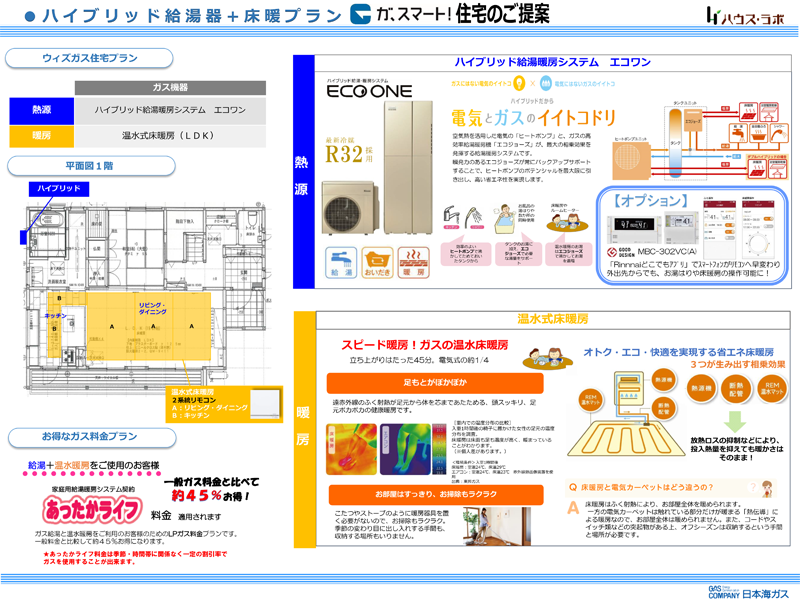Click the blue 熱源 cell in the table
This screenshot has height=600, width=800.
(41, 110)
